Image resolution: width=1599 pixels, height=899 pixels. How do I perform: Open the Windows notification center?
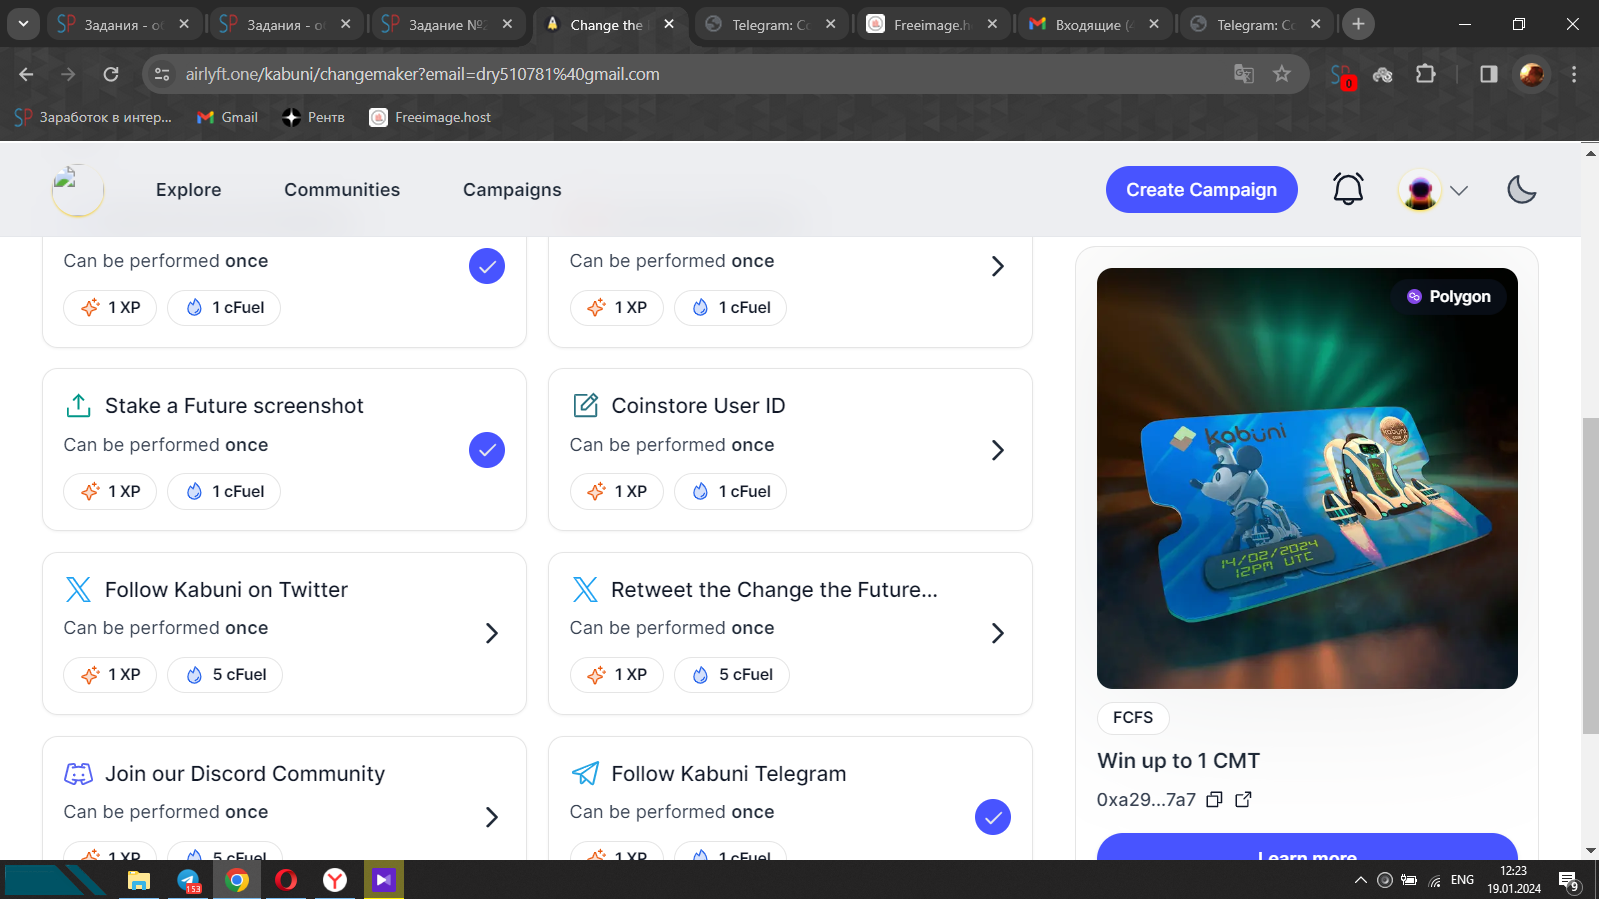(1569, 881)
